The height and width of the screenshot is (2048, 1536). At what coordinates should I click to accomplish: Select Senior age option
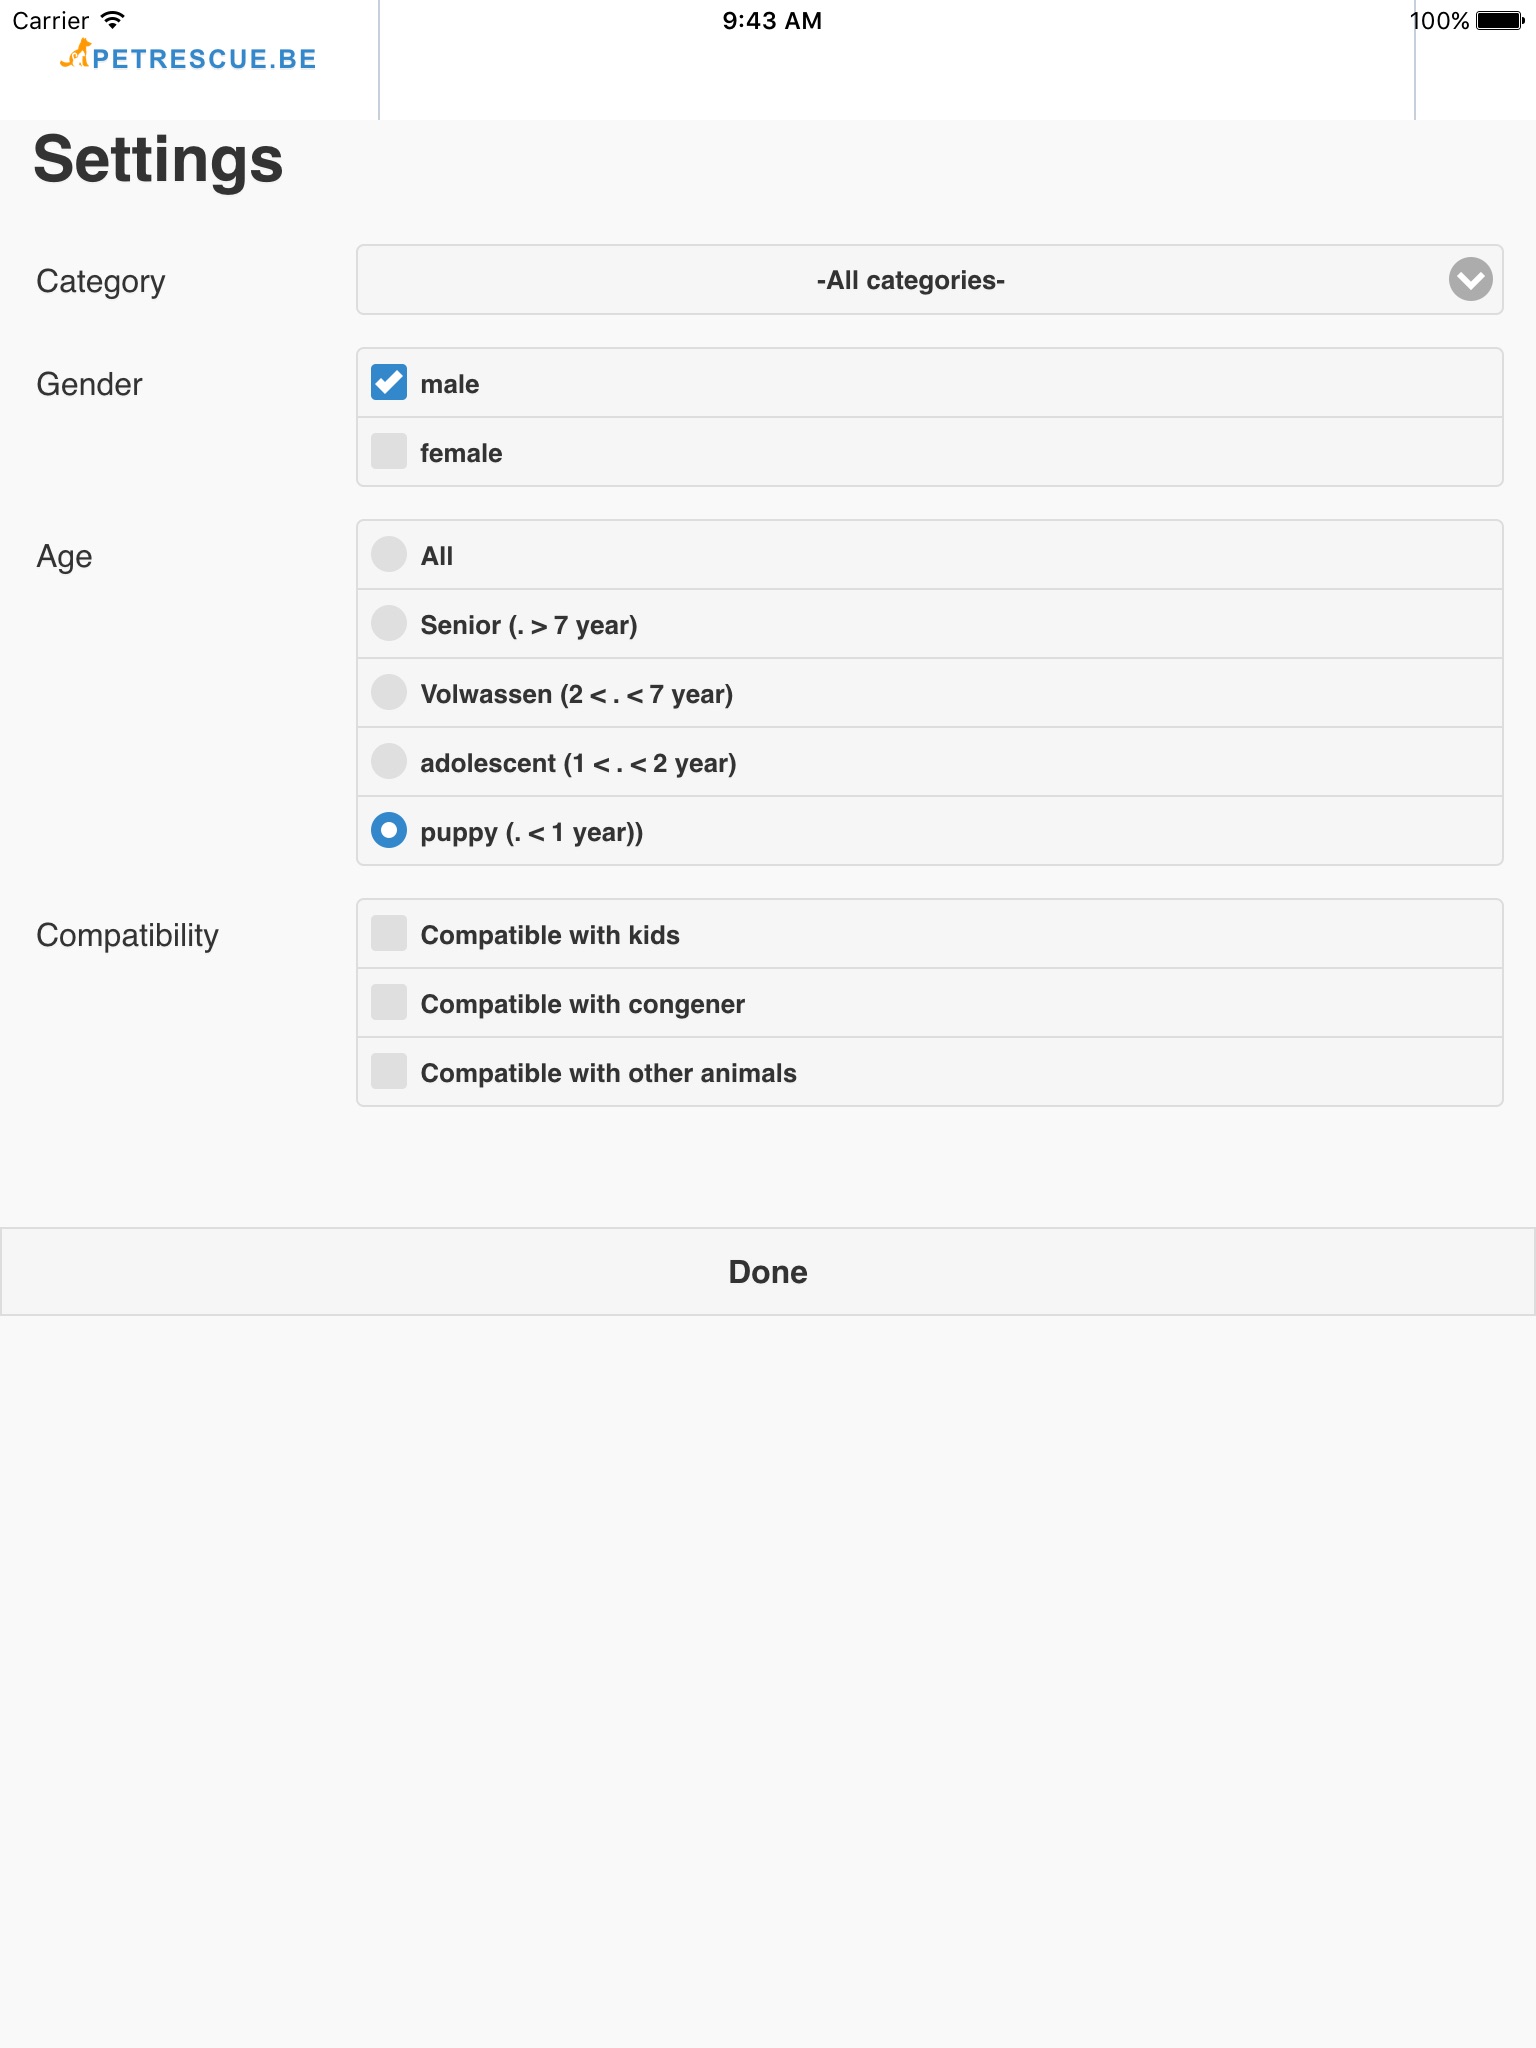click(389, 624)
